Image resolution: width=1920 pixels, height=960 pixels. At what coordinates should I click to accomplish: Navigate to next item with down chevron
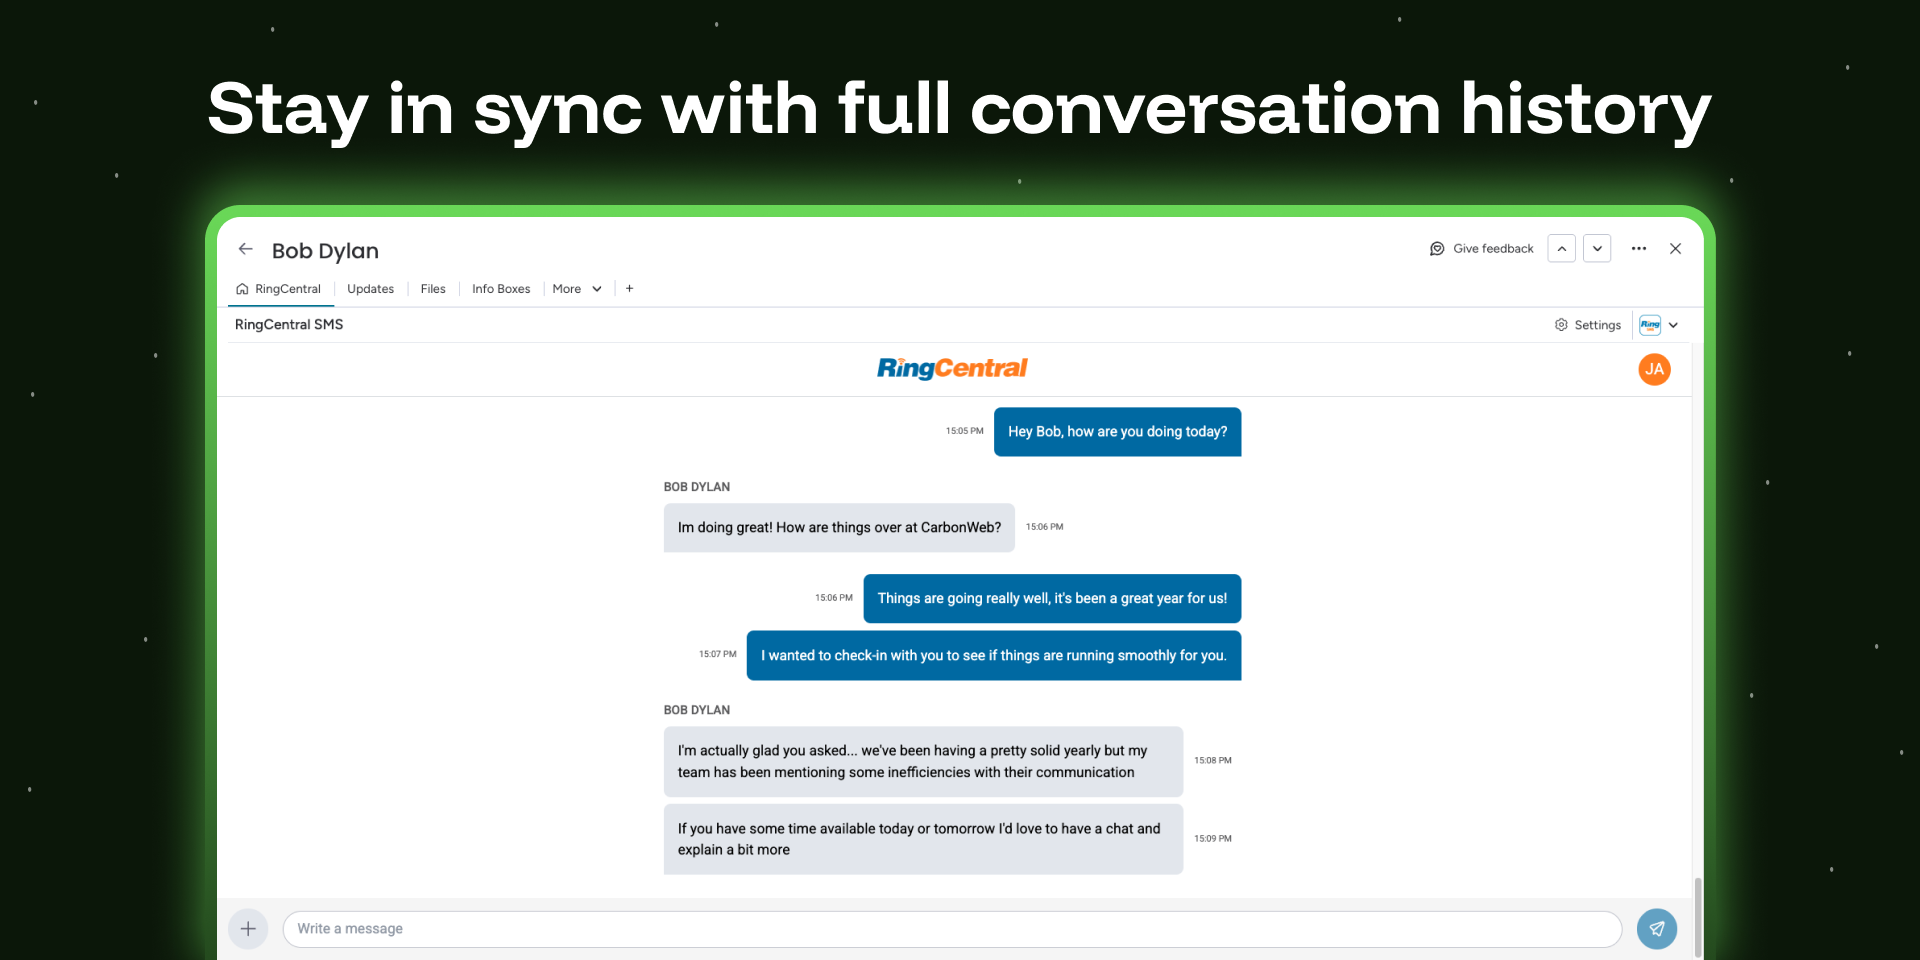click(x=1597, y=249)
